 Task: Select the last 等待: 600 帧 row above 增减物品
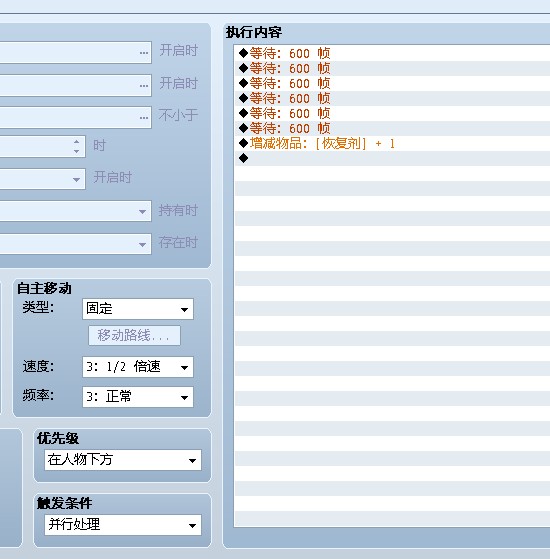392,128
